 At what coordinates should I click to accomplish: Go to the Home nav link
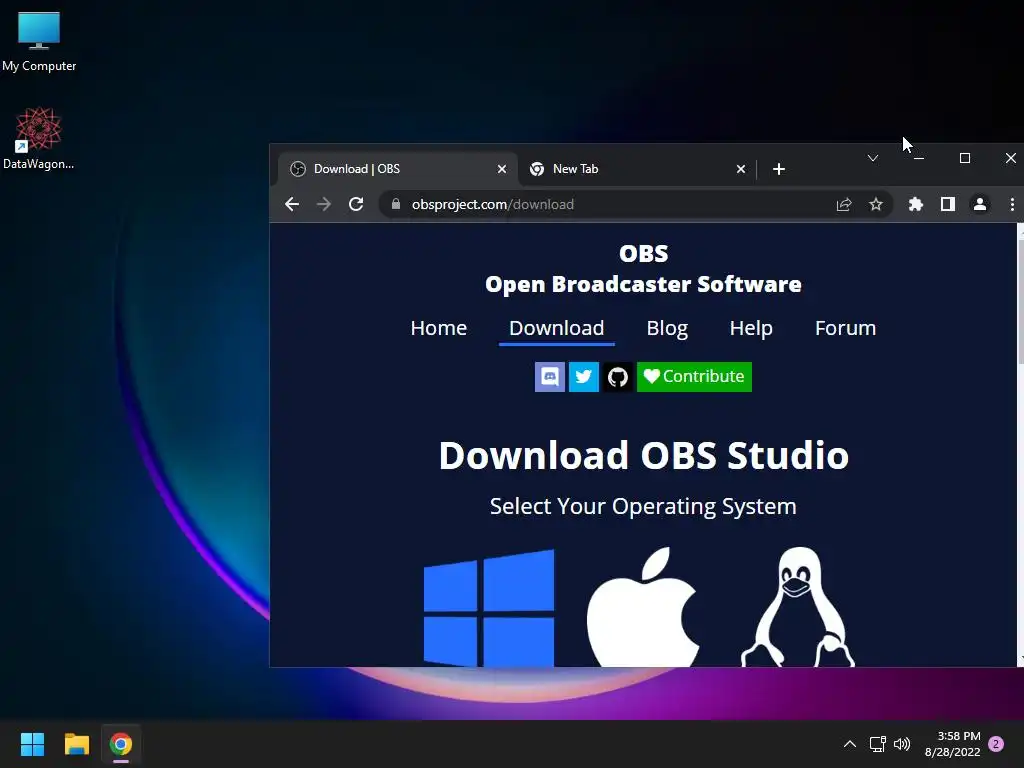point(439,328)
